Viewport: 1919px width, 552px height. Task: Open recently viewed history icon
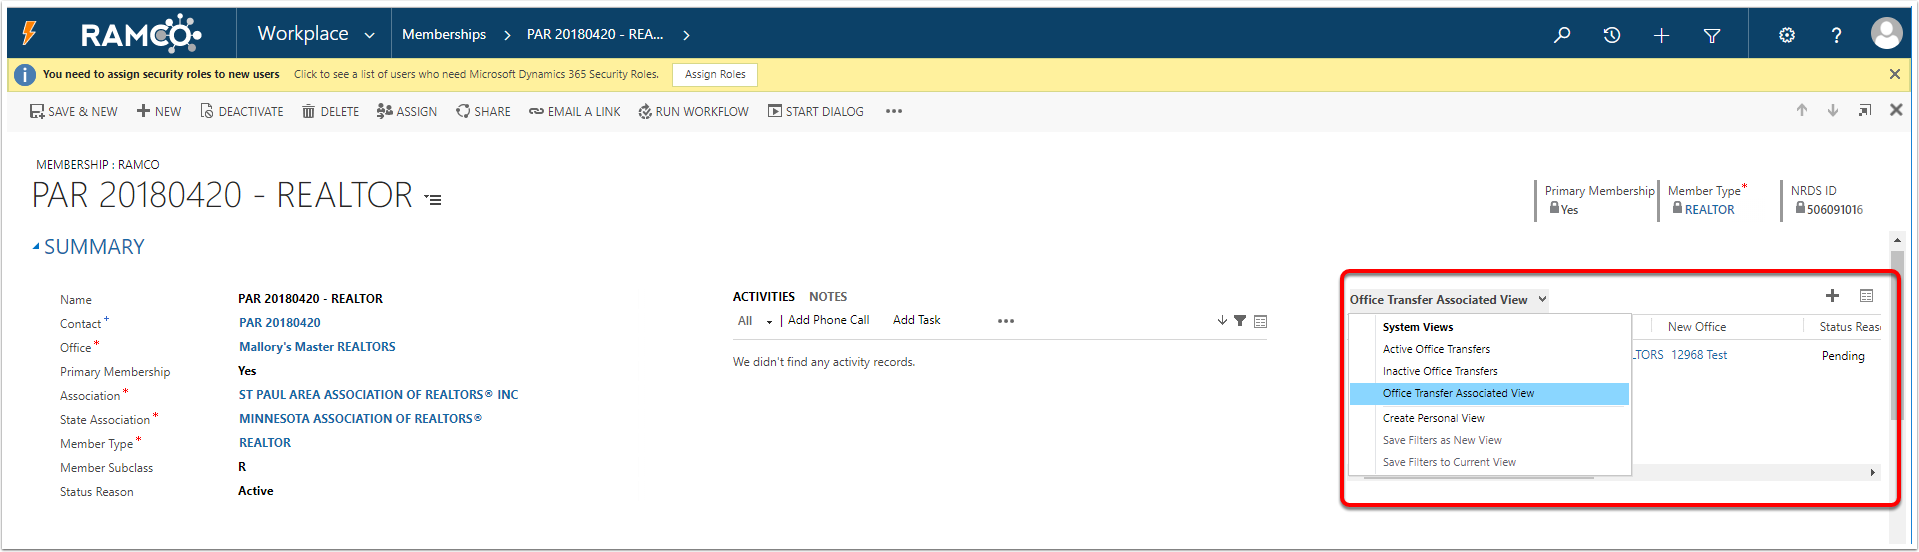(x=1612, y=35)
